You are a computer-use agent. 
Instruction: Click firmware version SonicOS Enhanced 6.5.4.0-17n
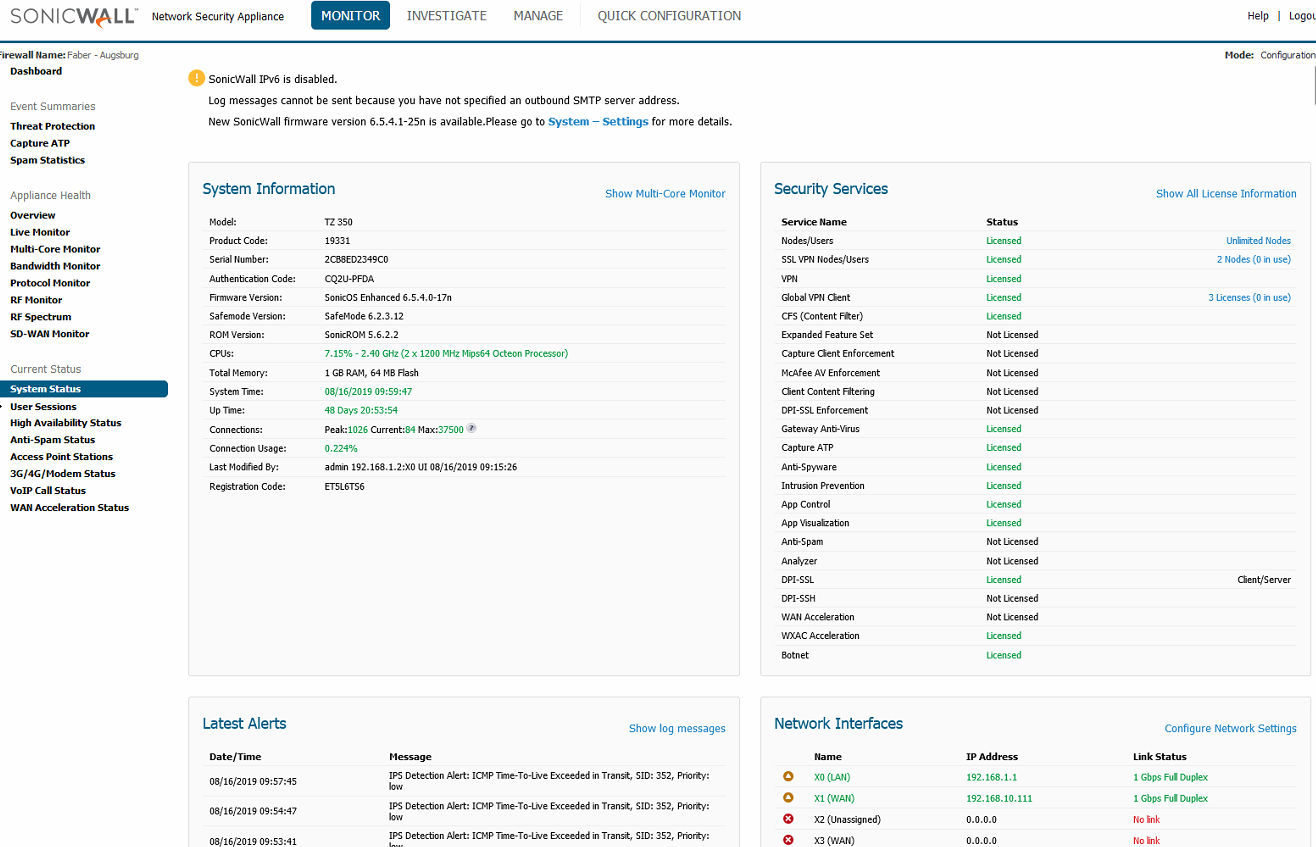[388, 298]
